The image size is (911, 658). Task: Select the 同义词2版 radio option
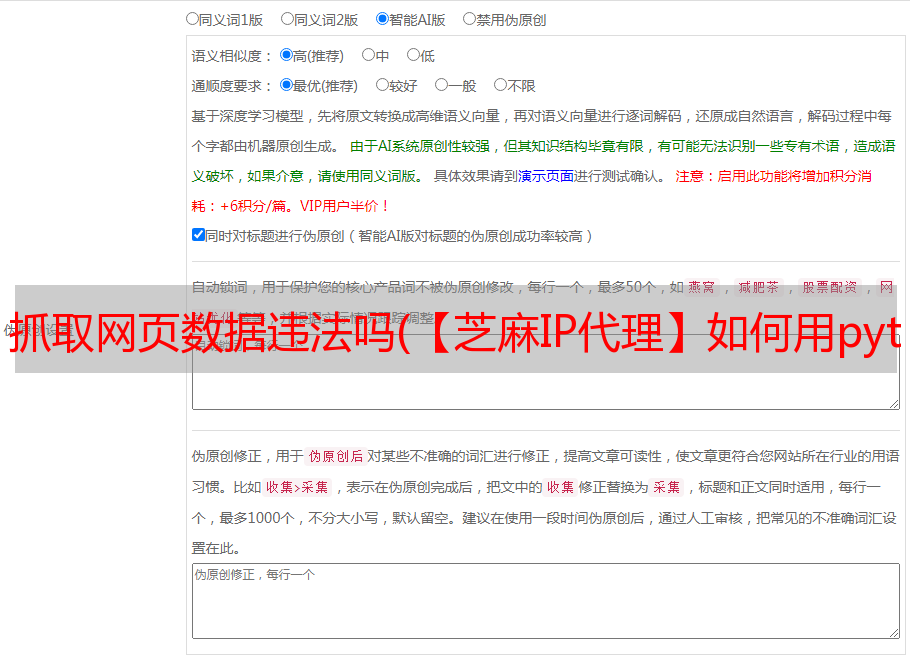[288, 19]
